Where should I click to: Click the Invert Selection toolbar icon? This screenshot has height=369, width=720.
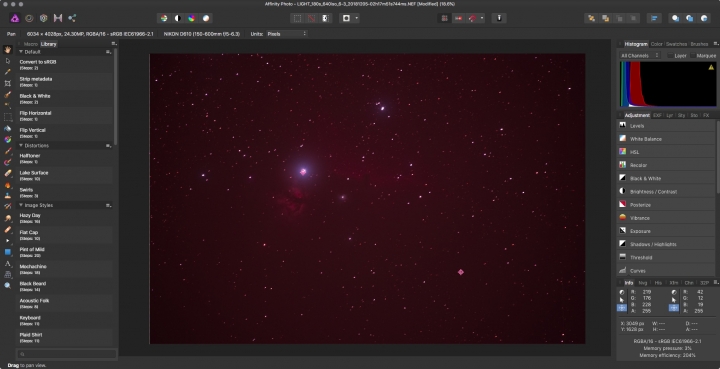[325, 18]
